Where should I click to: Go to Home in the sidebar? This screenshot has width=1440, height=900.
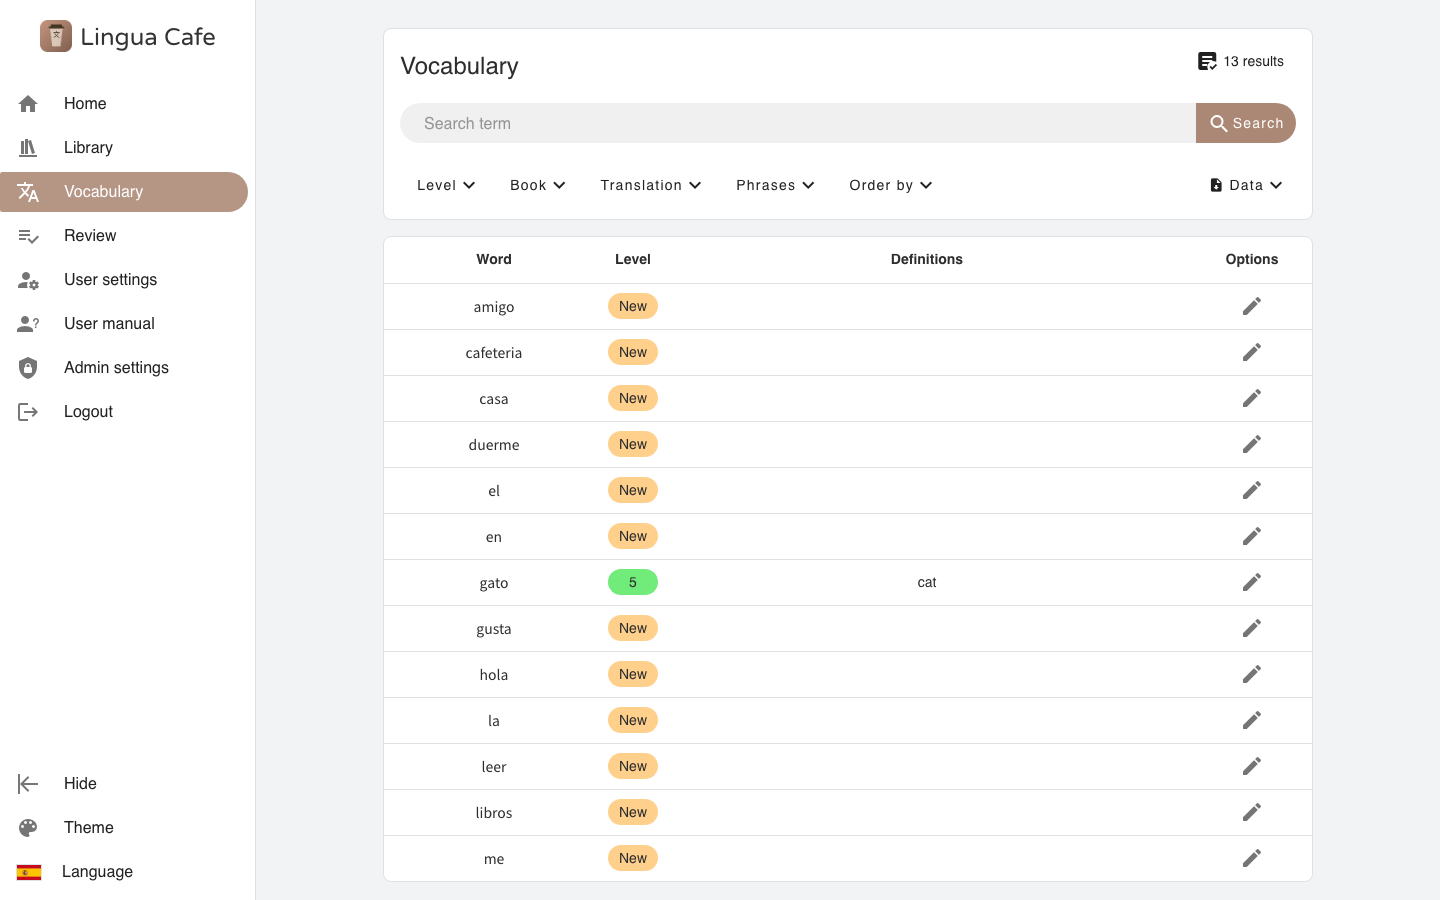[x=124, y=104]
